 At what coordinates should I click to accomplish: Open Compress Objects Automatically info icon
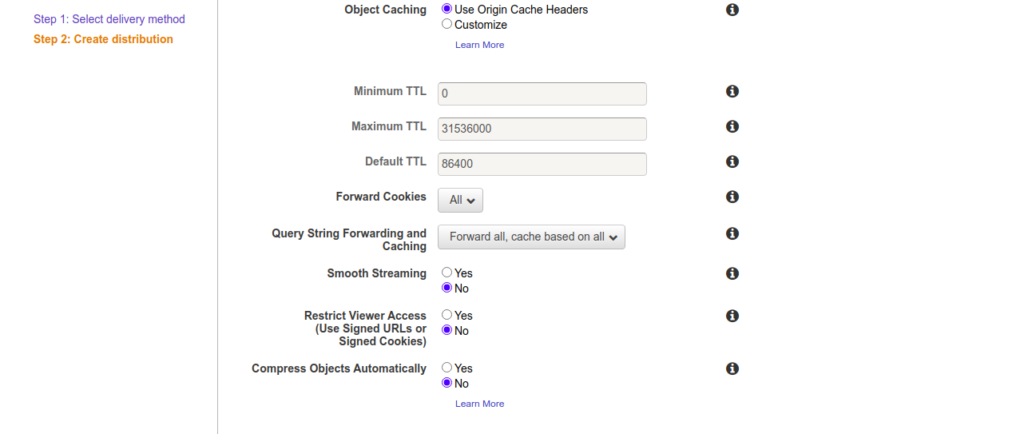point(732,368)
